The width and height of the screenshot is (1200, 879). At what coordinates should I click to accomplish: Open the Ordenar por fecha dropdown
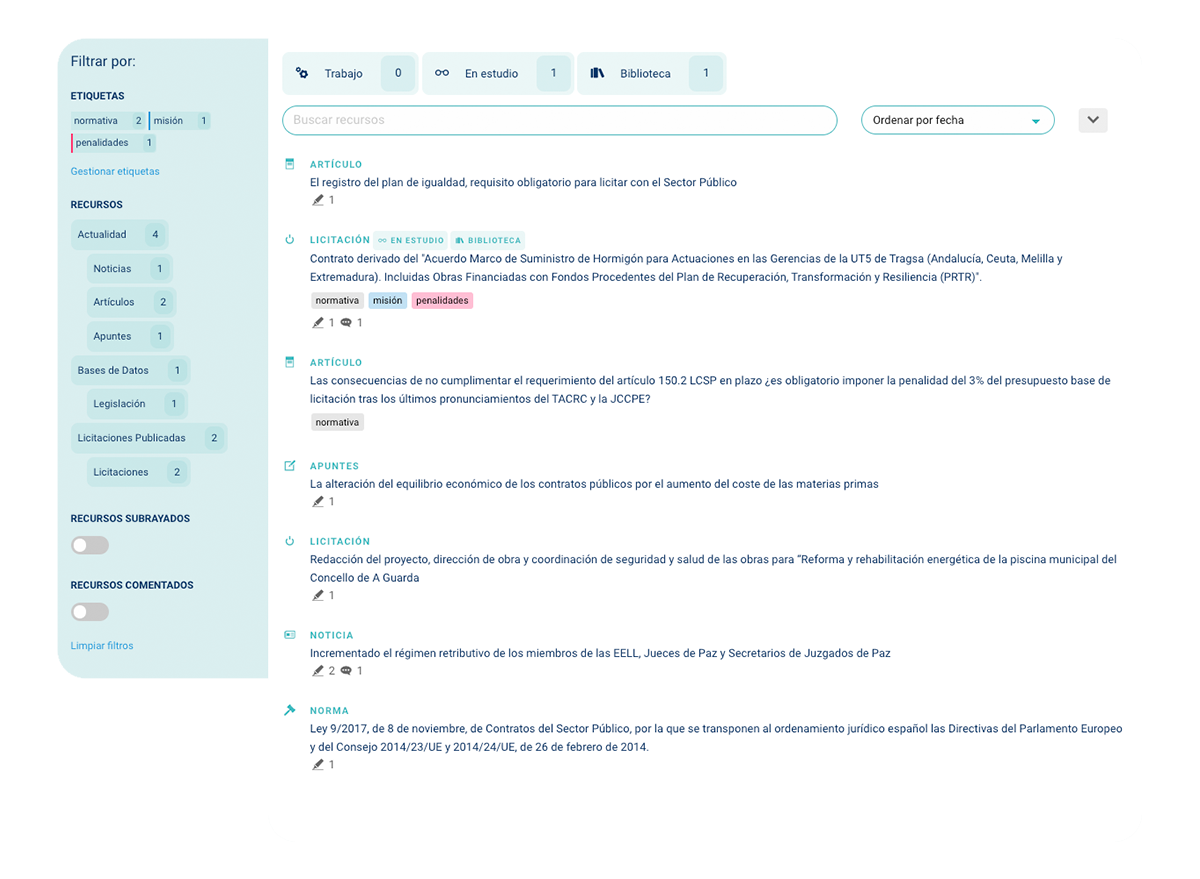pos(957,120)
